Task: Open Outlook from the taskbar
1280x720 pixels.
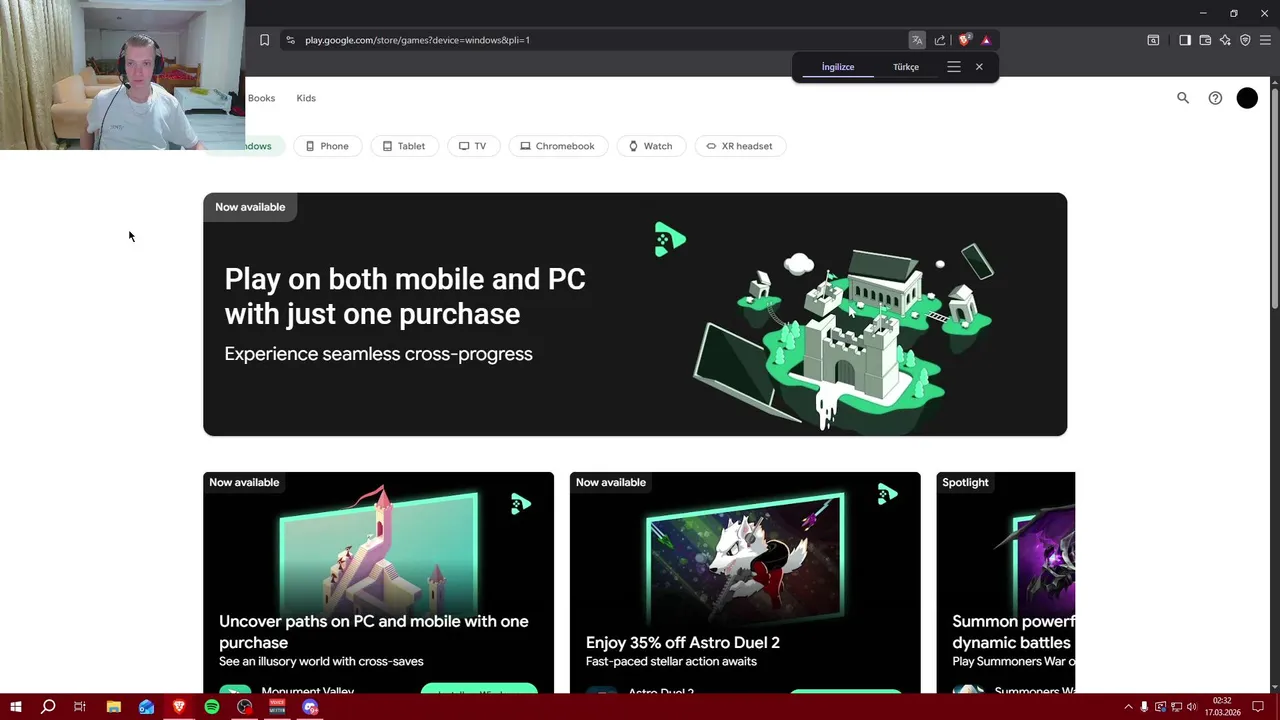Action: [x=147, y=707]
